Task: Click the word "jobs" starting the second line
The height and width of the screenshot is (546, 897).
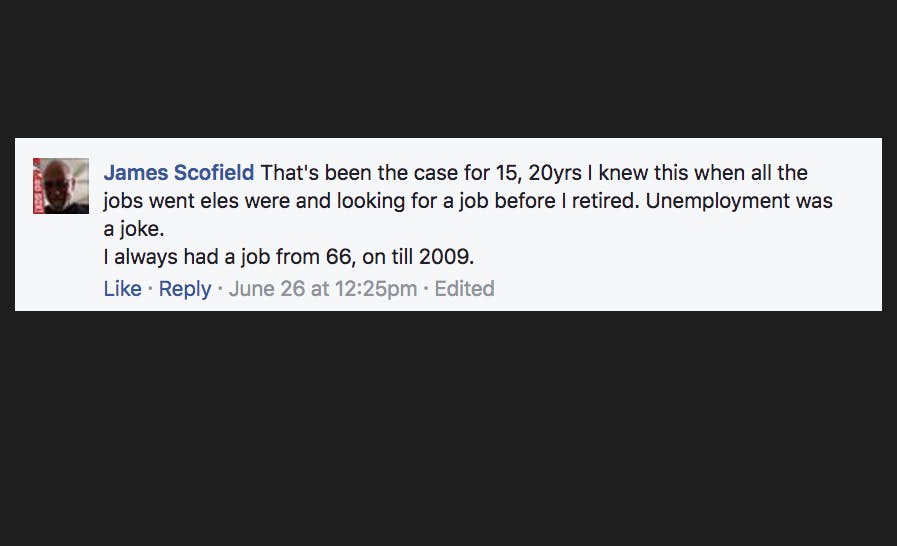Action: 124,200
